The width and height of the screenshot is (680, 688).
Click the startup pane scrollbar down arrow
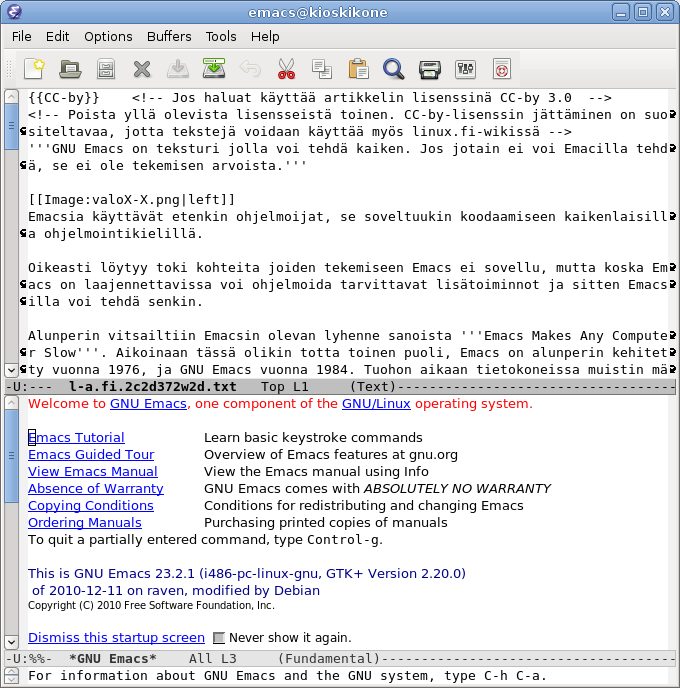[x=11, y=642]
